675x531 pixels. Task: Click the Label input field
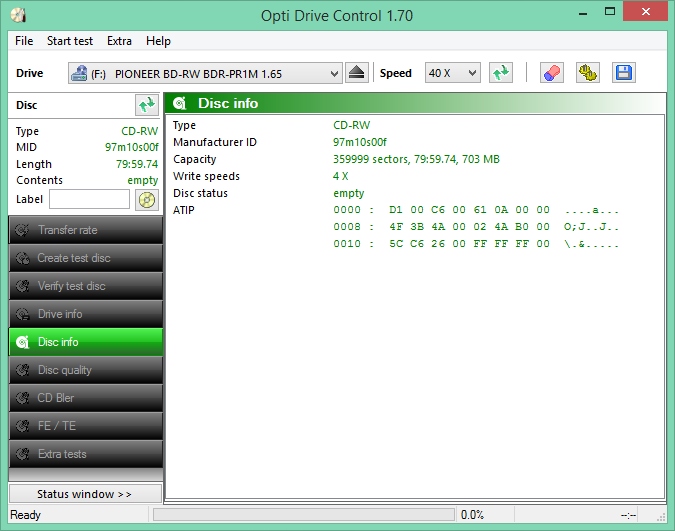pyautogui.click(x=89, y=199)
